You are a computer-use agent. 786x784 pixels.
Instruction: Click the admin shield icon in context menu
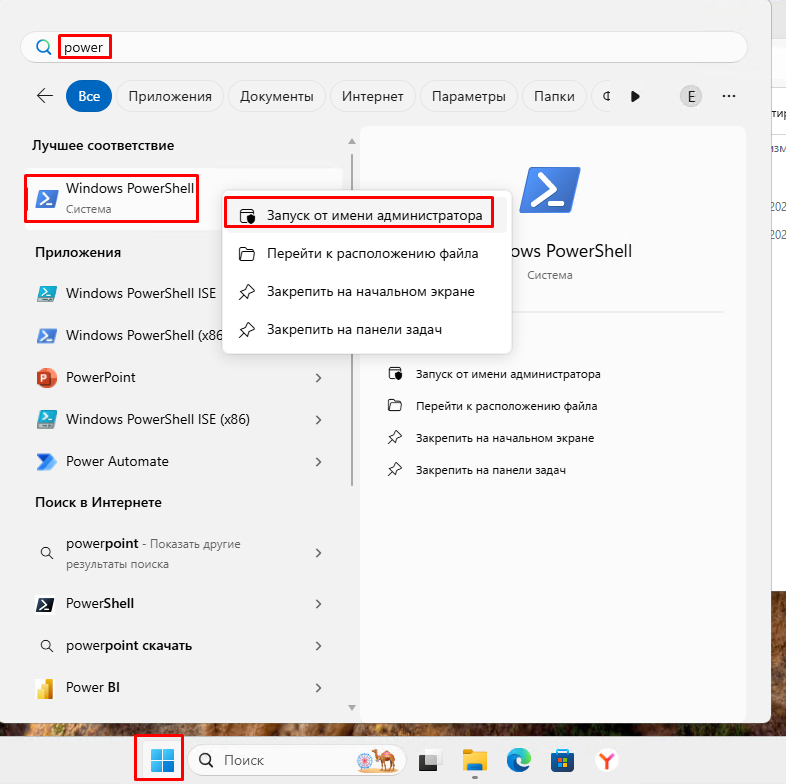(x=247, y=216)
